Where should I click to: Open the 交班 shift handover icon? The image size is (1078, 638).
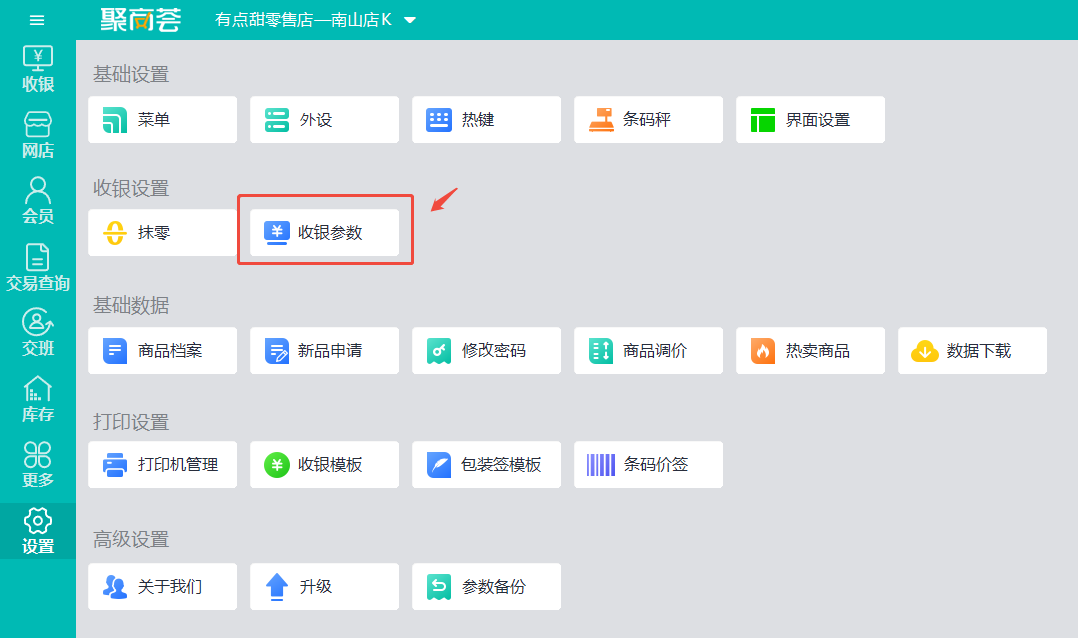pos(38,333)
